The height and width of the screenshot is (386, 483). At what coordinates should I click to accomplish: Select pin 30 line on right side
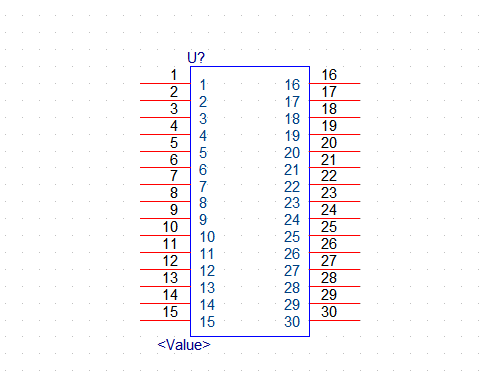click(335, 320)
